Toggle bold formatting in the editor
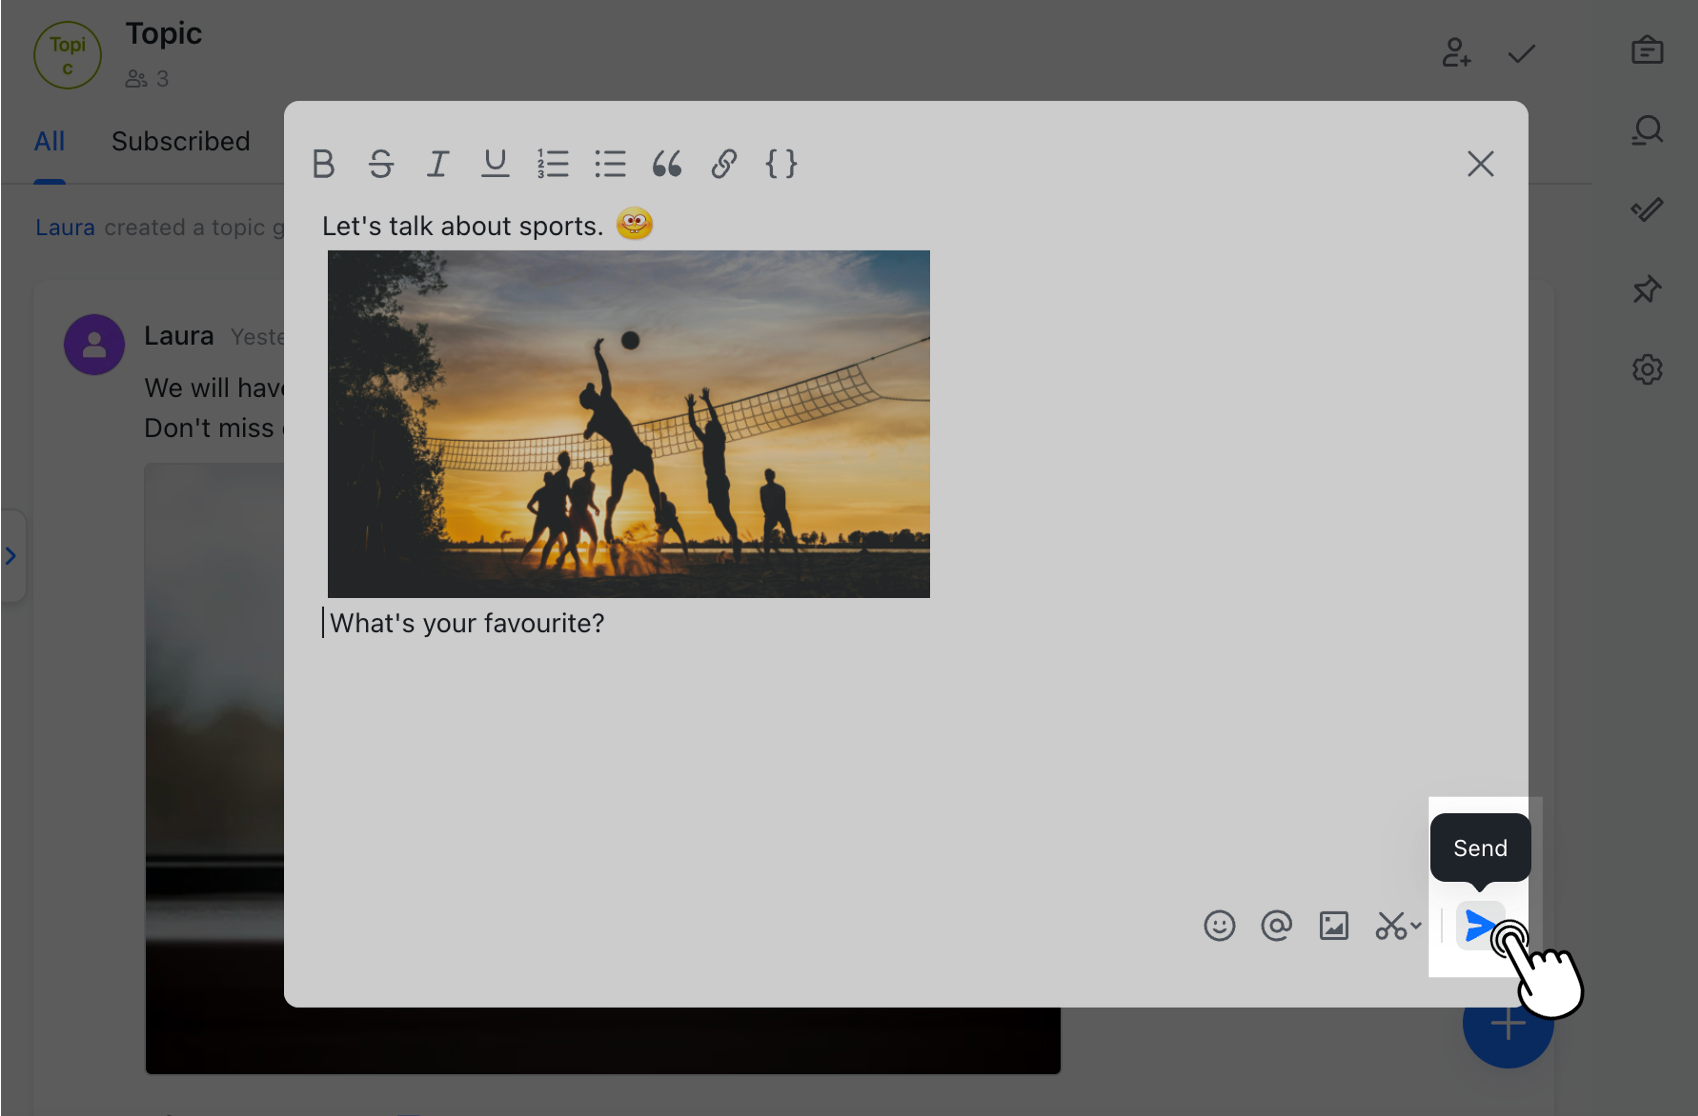Image resolution: width=1698 pixels, height=1116 pixels. 323,164
